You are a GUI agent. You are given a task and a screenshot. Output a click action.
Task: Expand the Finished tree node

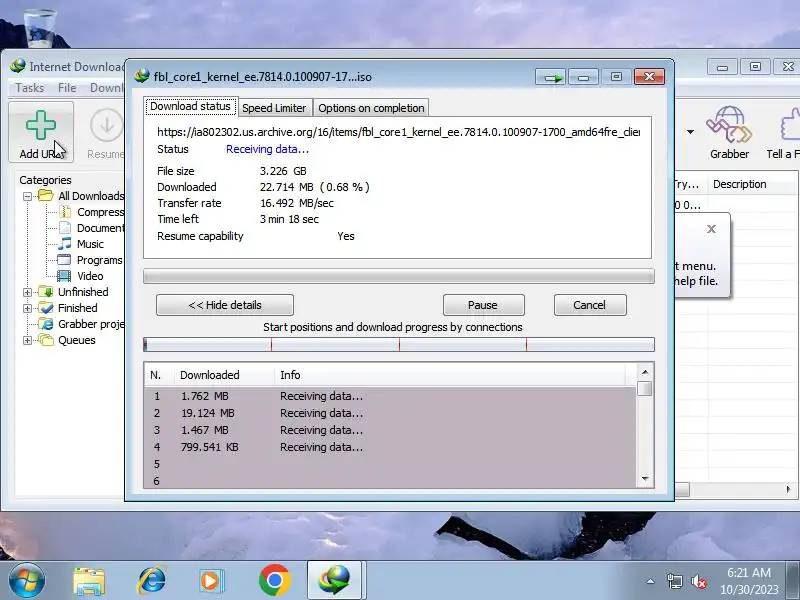28,308
